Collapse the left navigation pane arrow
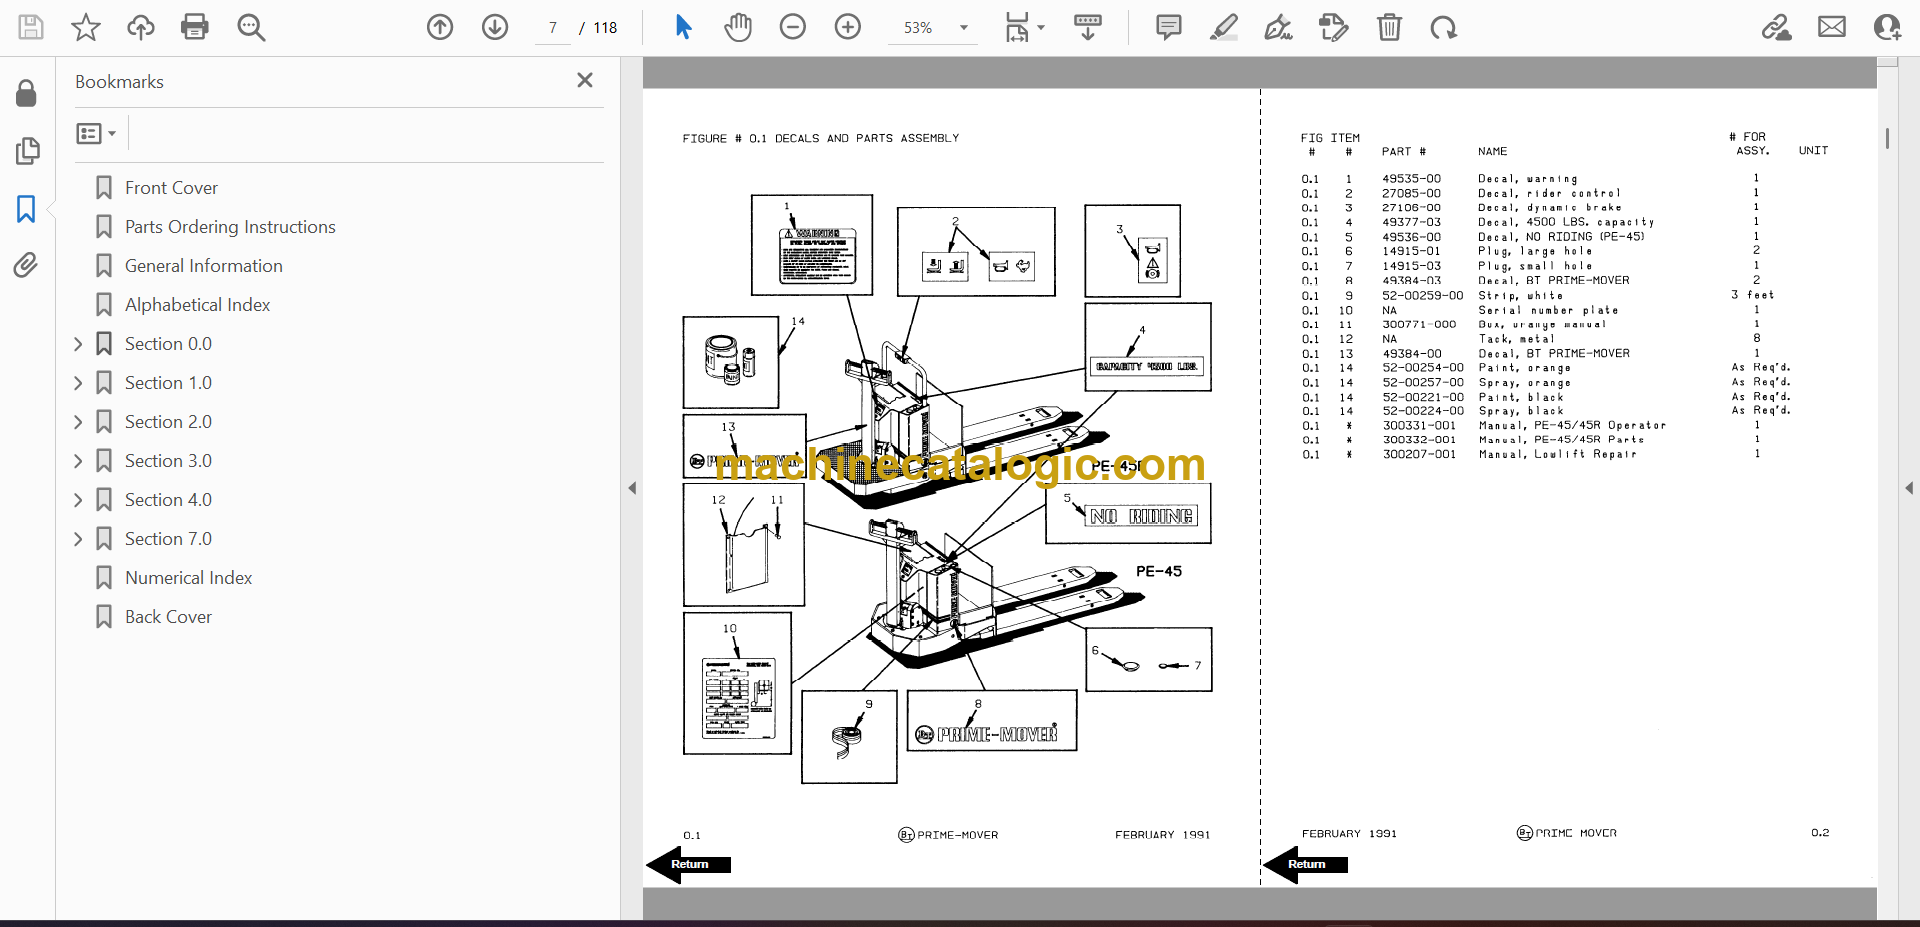 (632, 488)
